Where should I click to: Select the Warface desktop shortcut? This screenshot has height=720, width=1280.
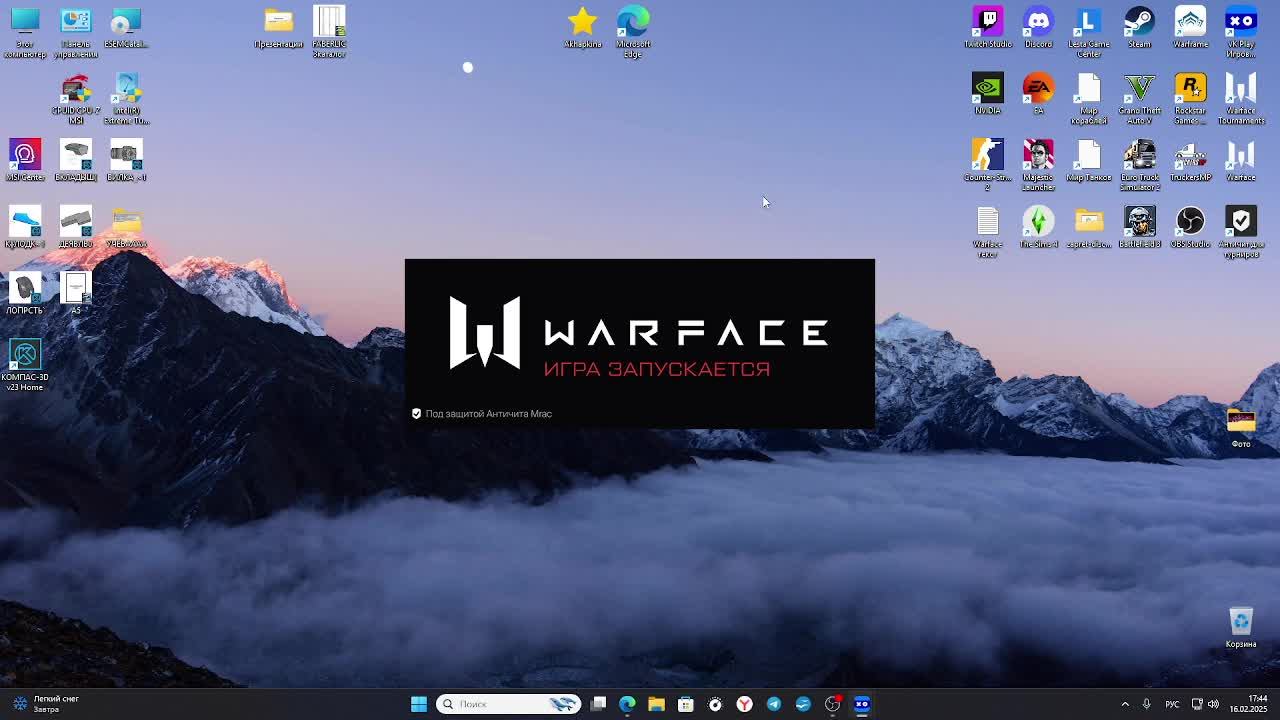1241,160
